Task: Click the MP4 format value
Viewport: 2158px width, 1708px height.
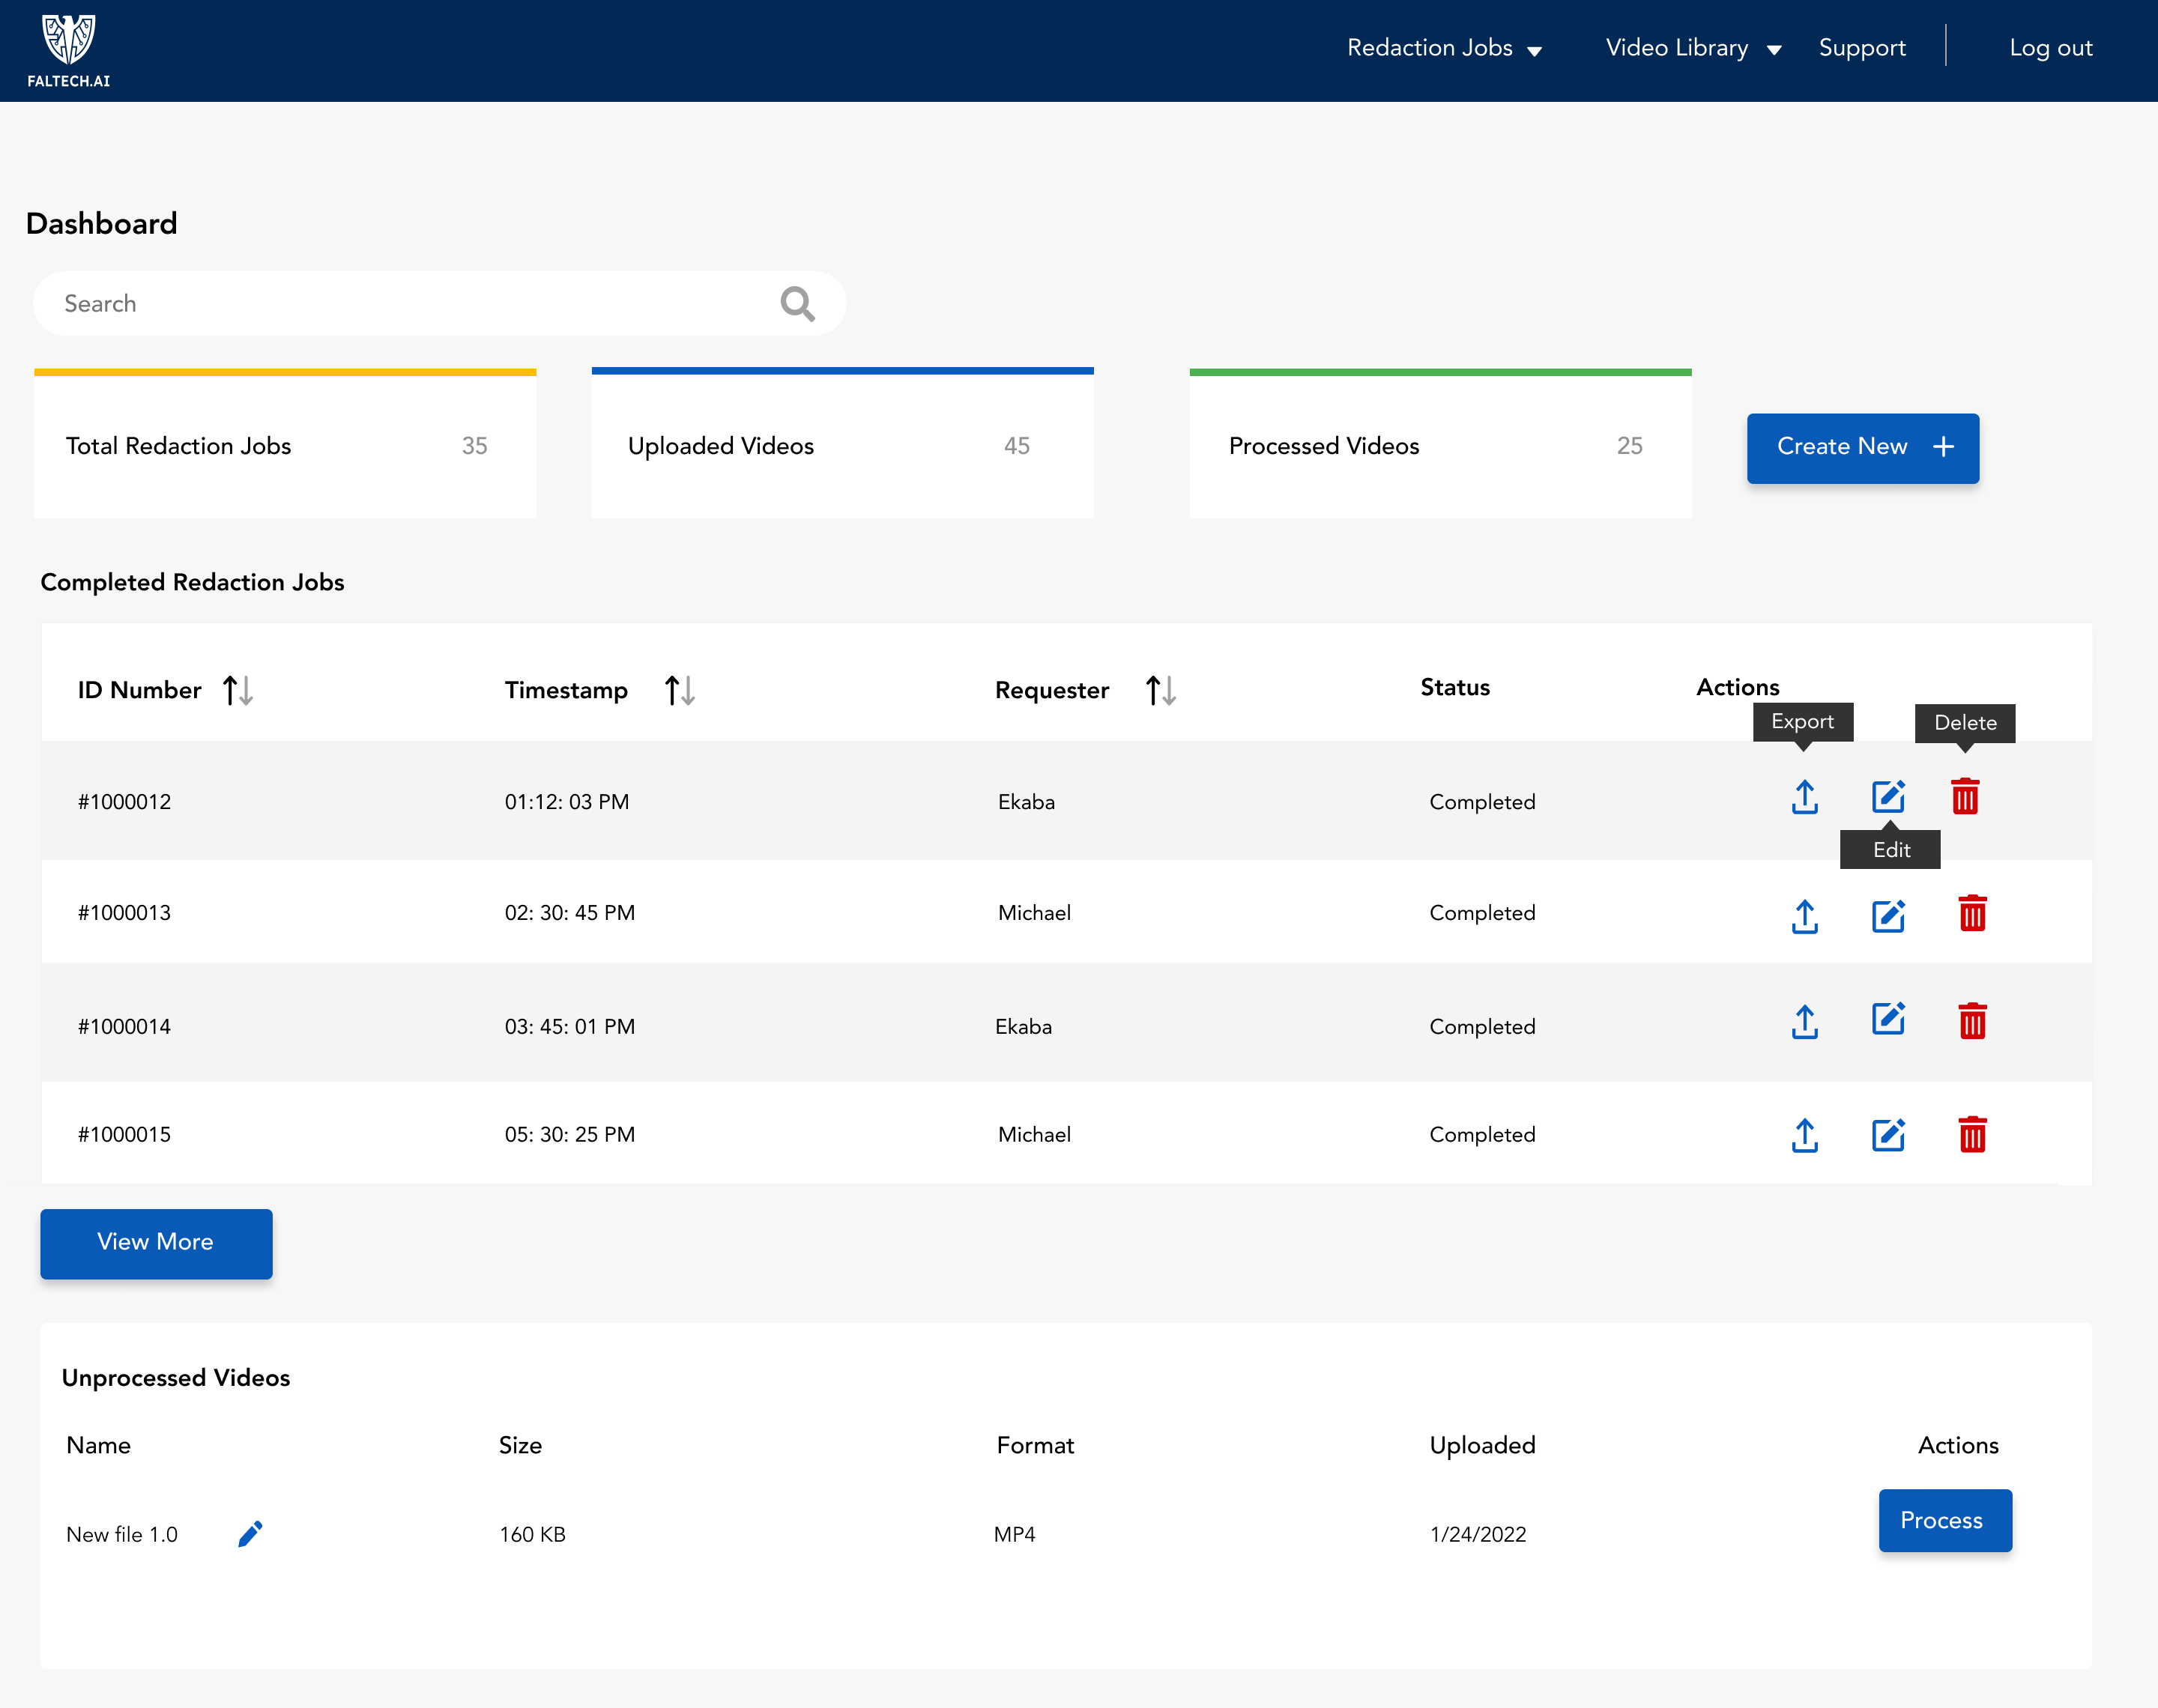Action: [x=1014, y=1535]
